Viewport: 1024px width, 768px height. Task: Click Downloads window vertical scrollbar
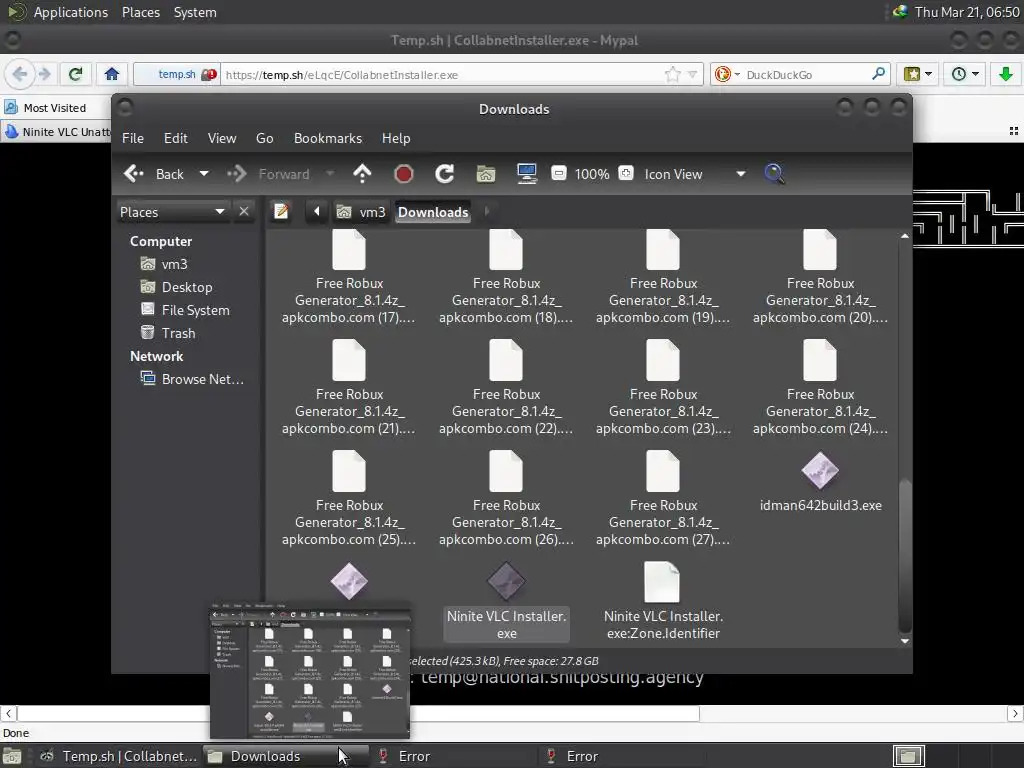point(904,555)
